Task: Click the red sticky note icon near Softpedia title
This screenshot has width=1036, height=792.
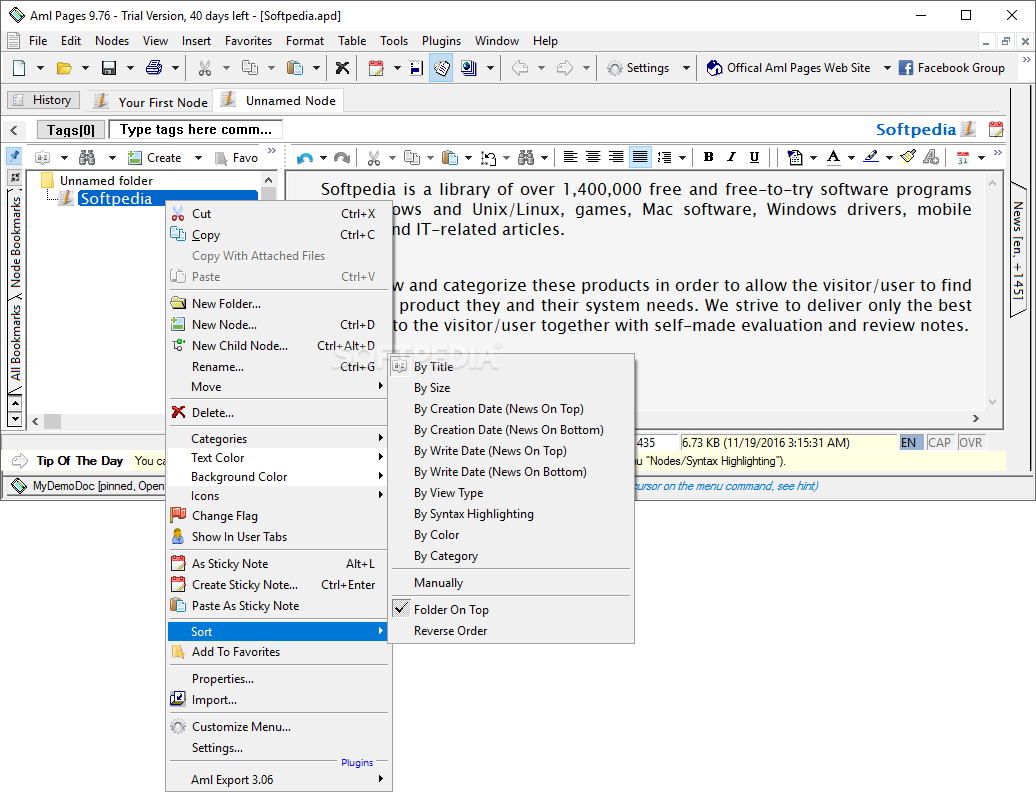Action: pyautogui.click(x=996, y=129)
